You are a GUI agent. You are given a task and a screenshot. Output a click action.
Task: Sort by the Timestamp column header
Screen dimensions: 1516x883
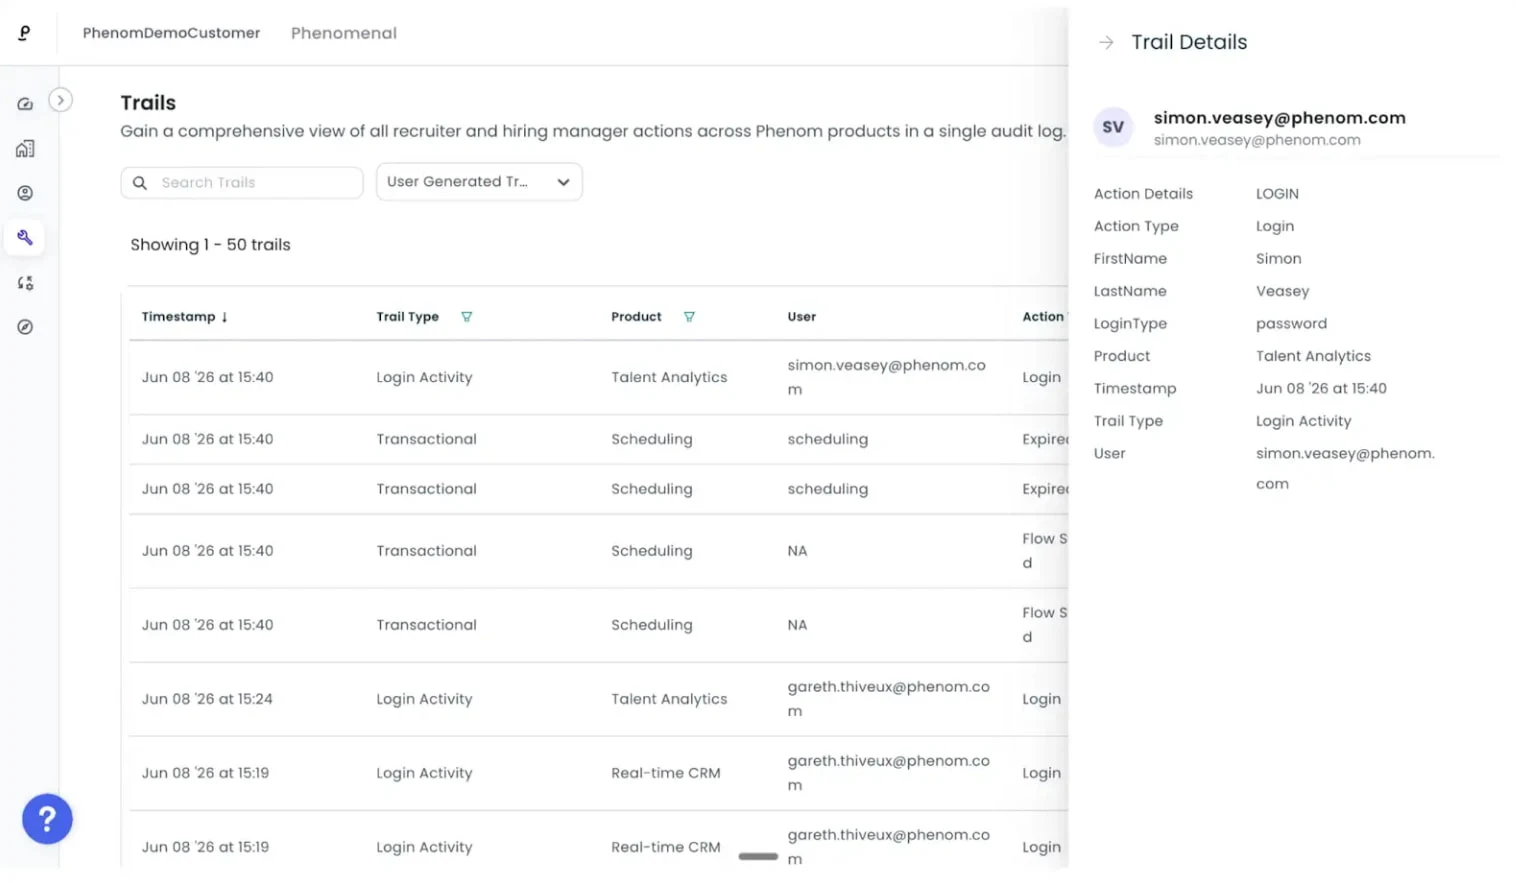coord(178,317)
